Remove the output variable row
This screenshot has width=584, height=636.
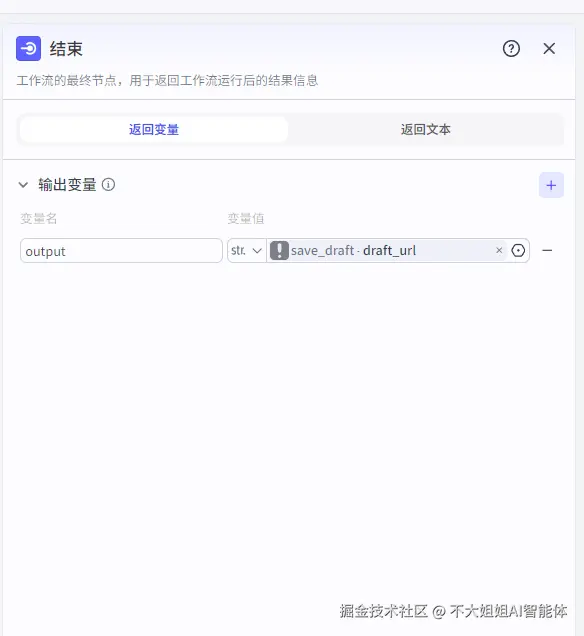(547, 251)
